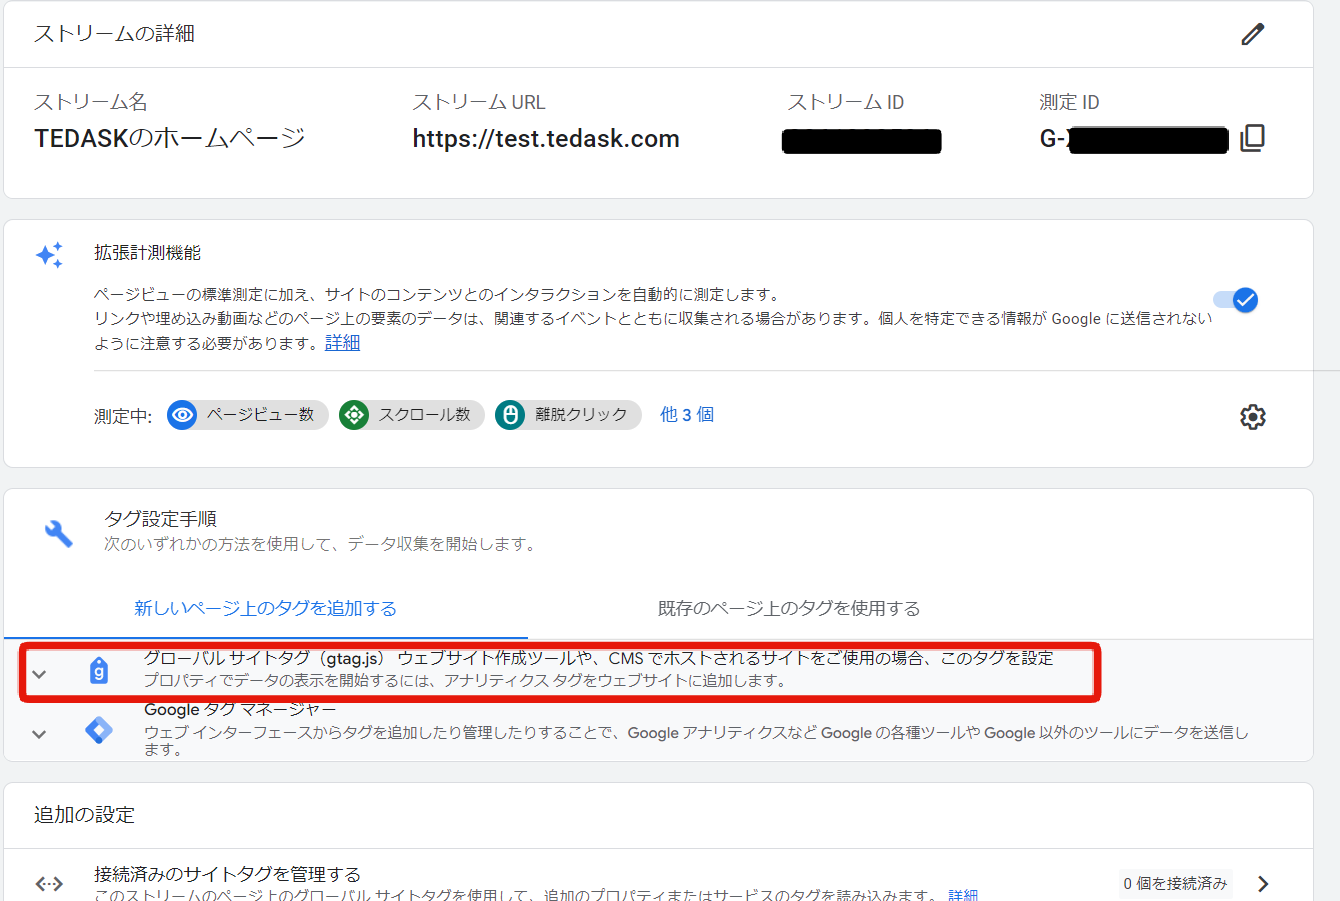Screen dimensions: 1340x901
Task: Expand the グローバル サイトタグ (gtag.js) chevron
Action: tap(39, 673)
